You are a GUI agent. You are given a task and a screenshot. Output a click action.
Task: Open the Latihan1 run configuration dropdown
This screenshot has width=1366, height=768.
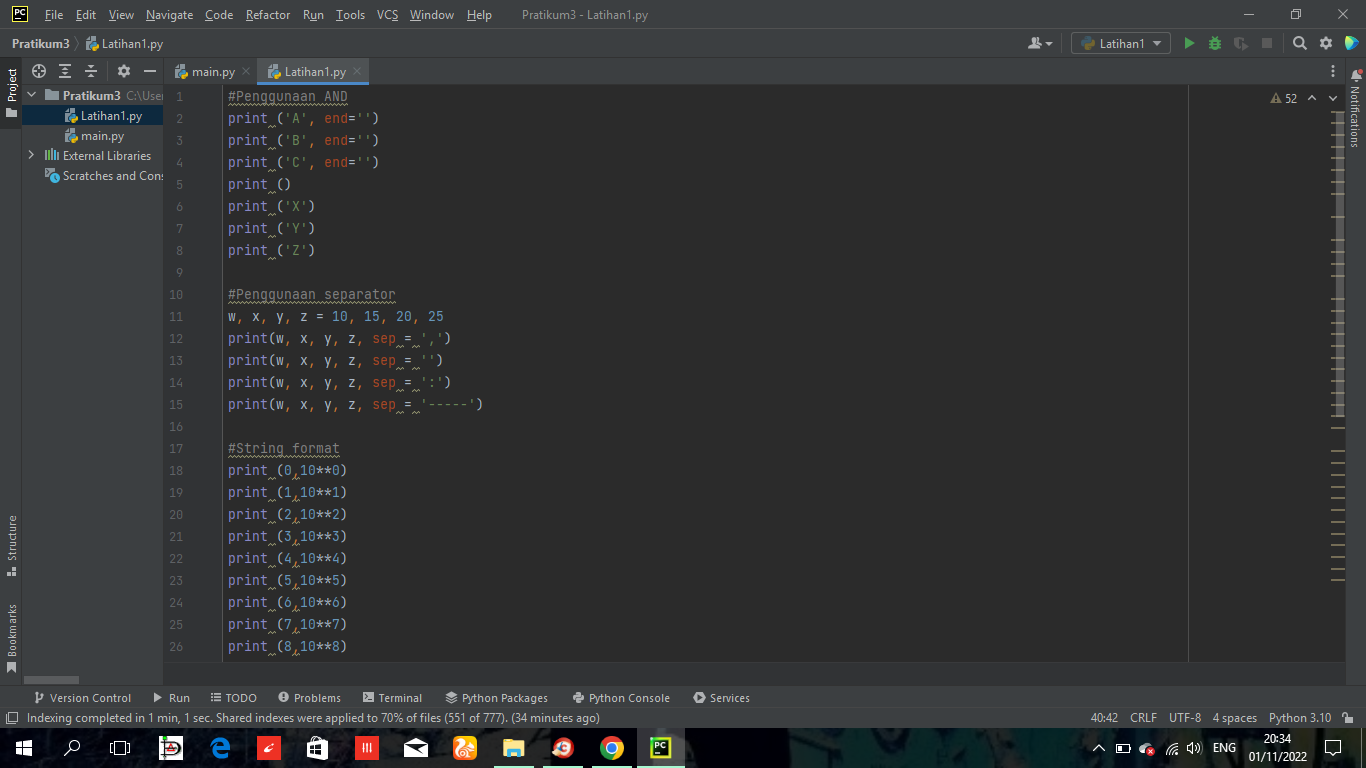[1121, 43]
